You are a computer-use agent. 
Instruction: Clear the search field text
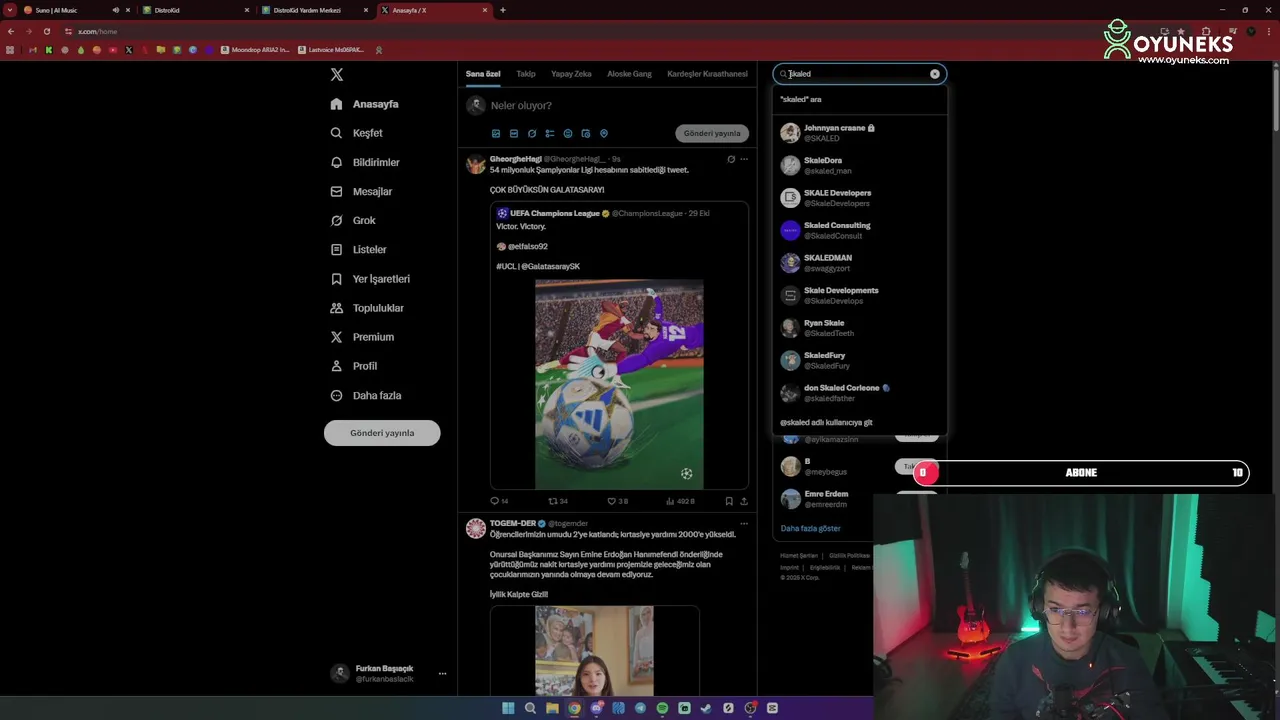[x=935, y=74]
